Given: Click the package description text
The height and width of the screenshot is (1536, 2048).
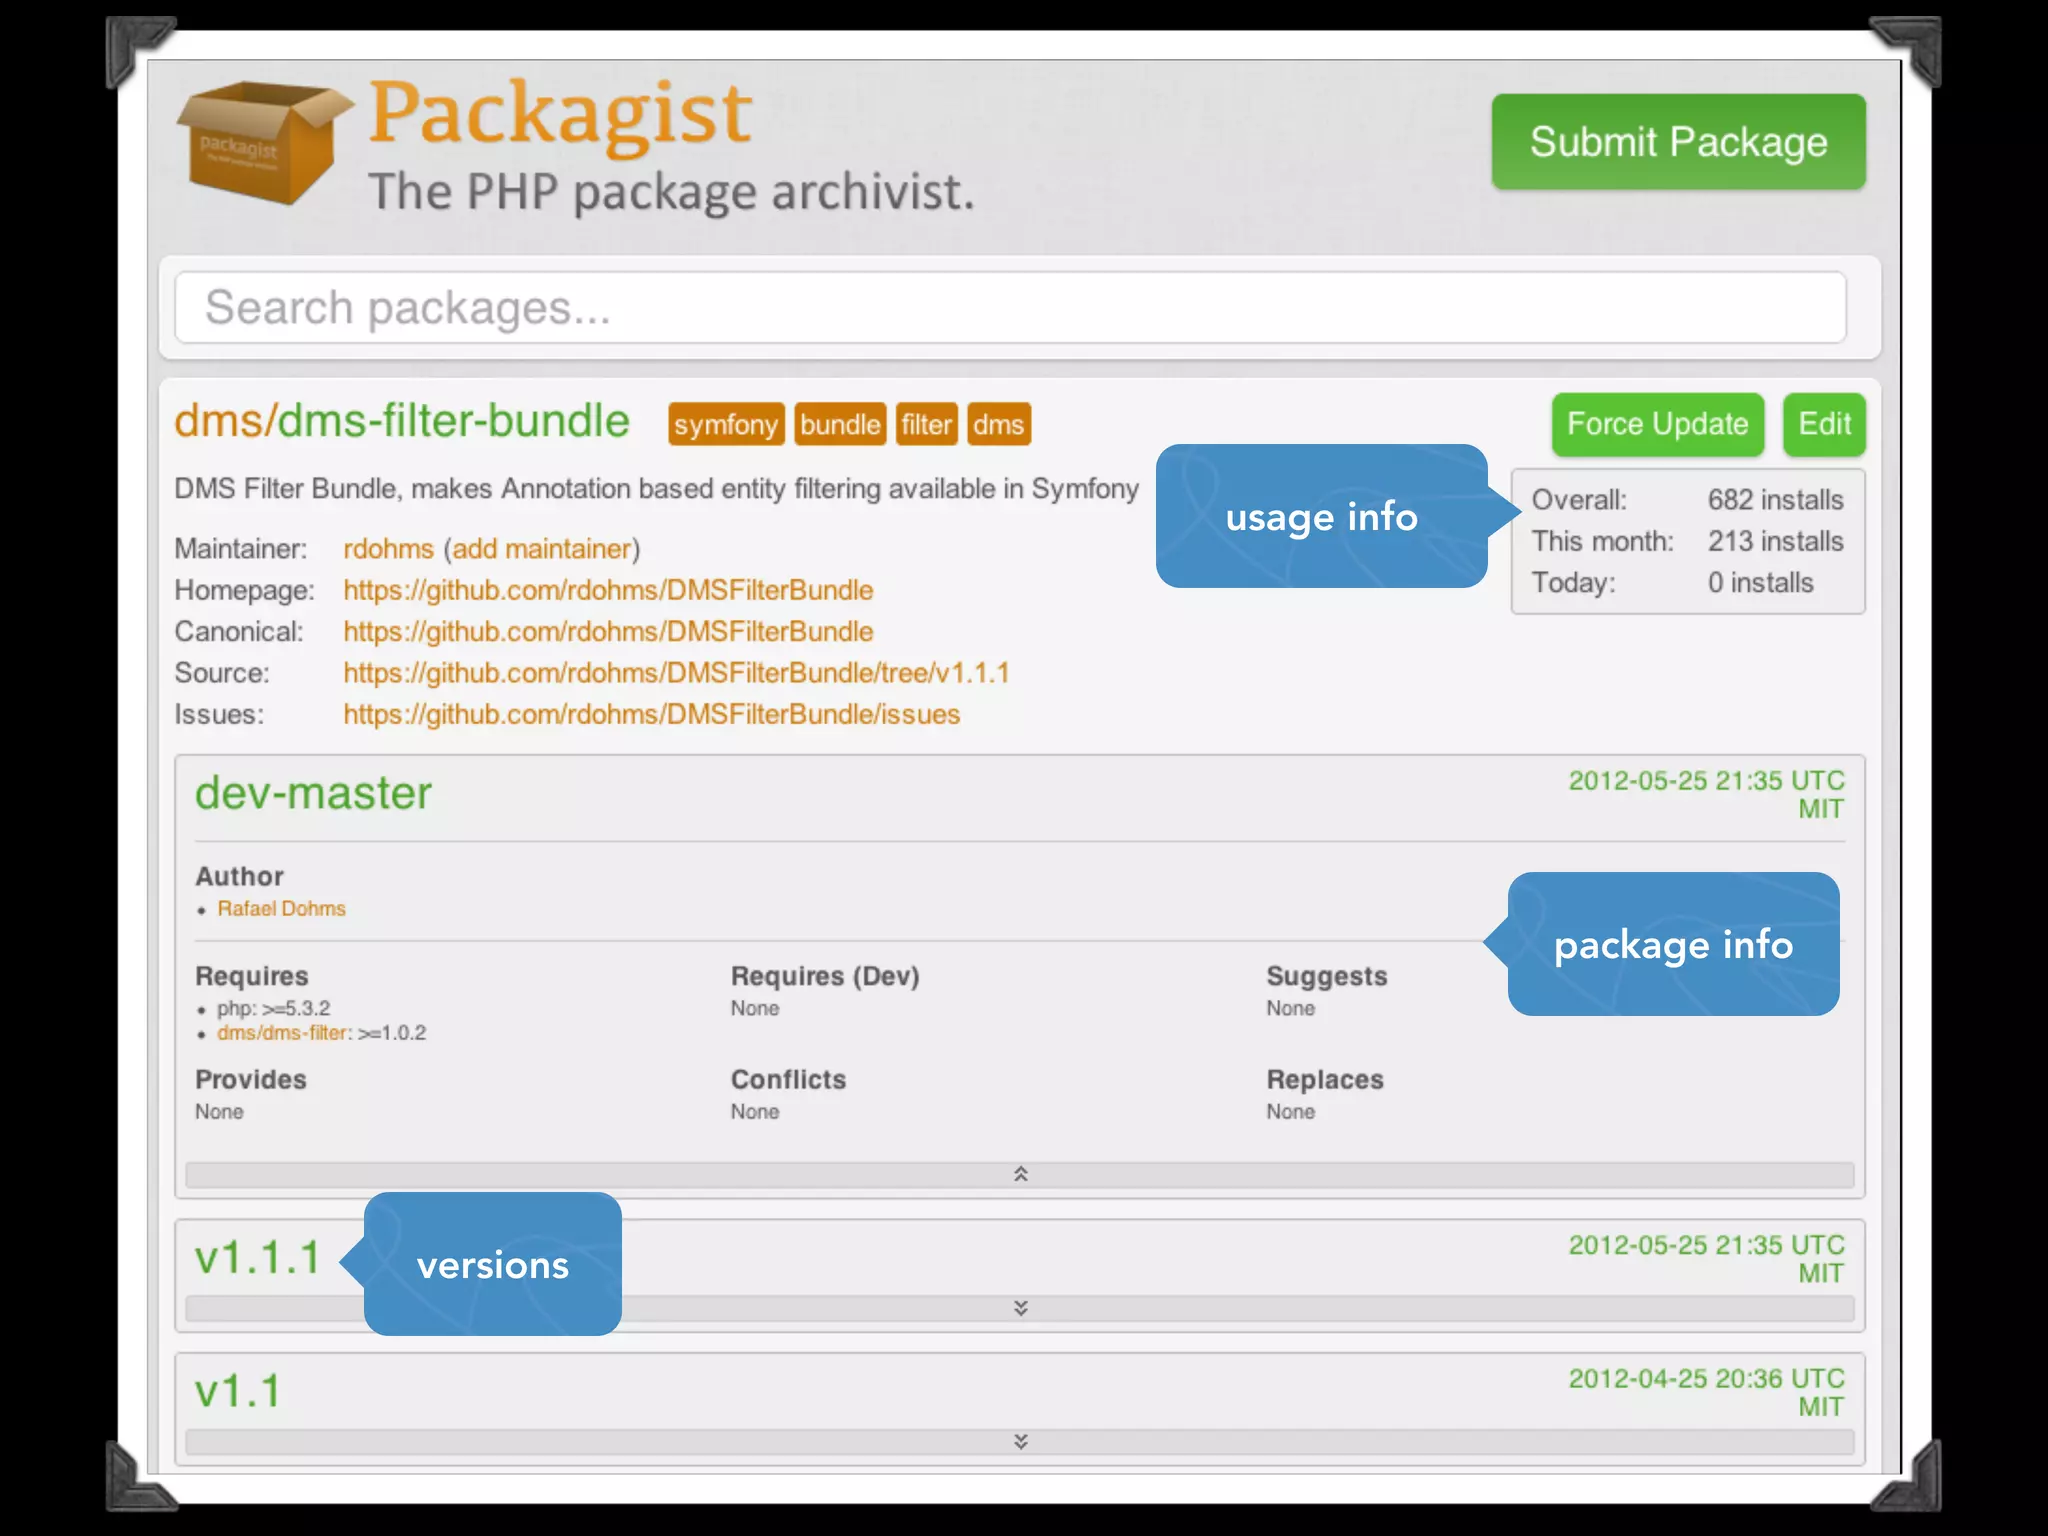Looking at the screenshot, I should [x=656, y=489].
